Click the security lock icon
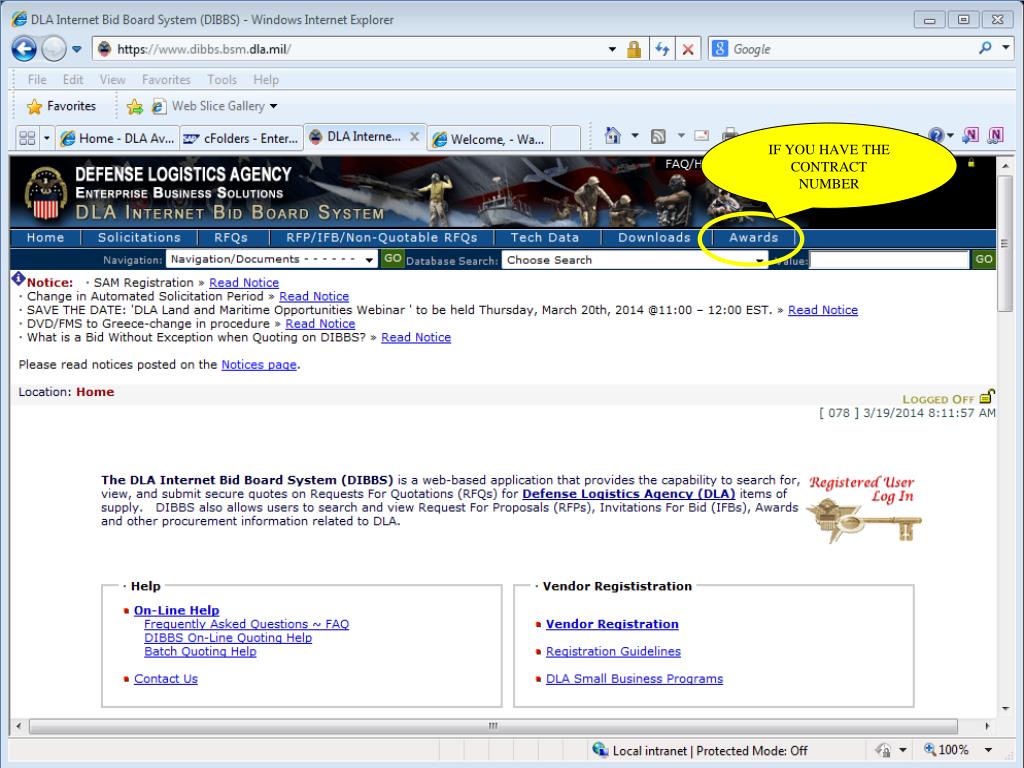The image size is (1024, 768). pyautogui.click(x=633, y=49)
